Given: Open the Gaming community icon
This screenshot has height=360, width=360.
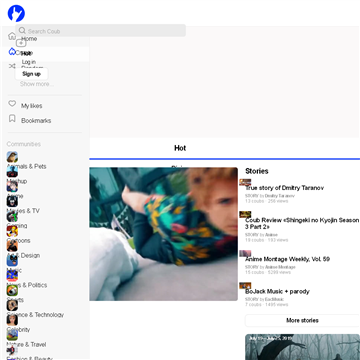Looking at the screenshot, I should (12, 216).
